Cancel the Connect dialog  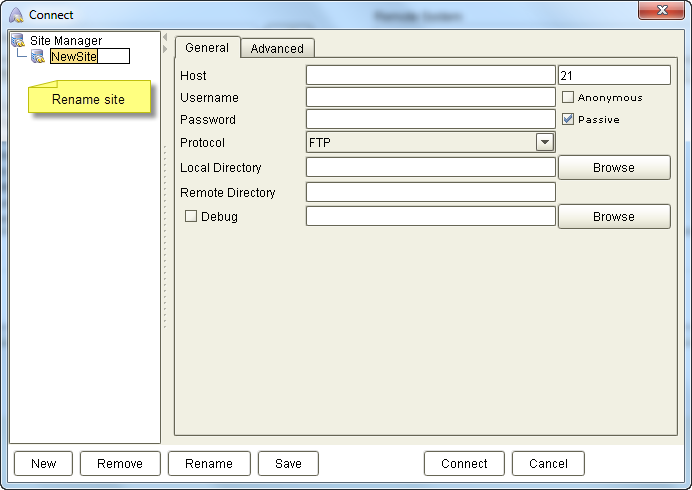tap(548, 463)
